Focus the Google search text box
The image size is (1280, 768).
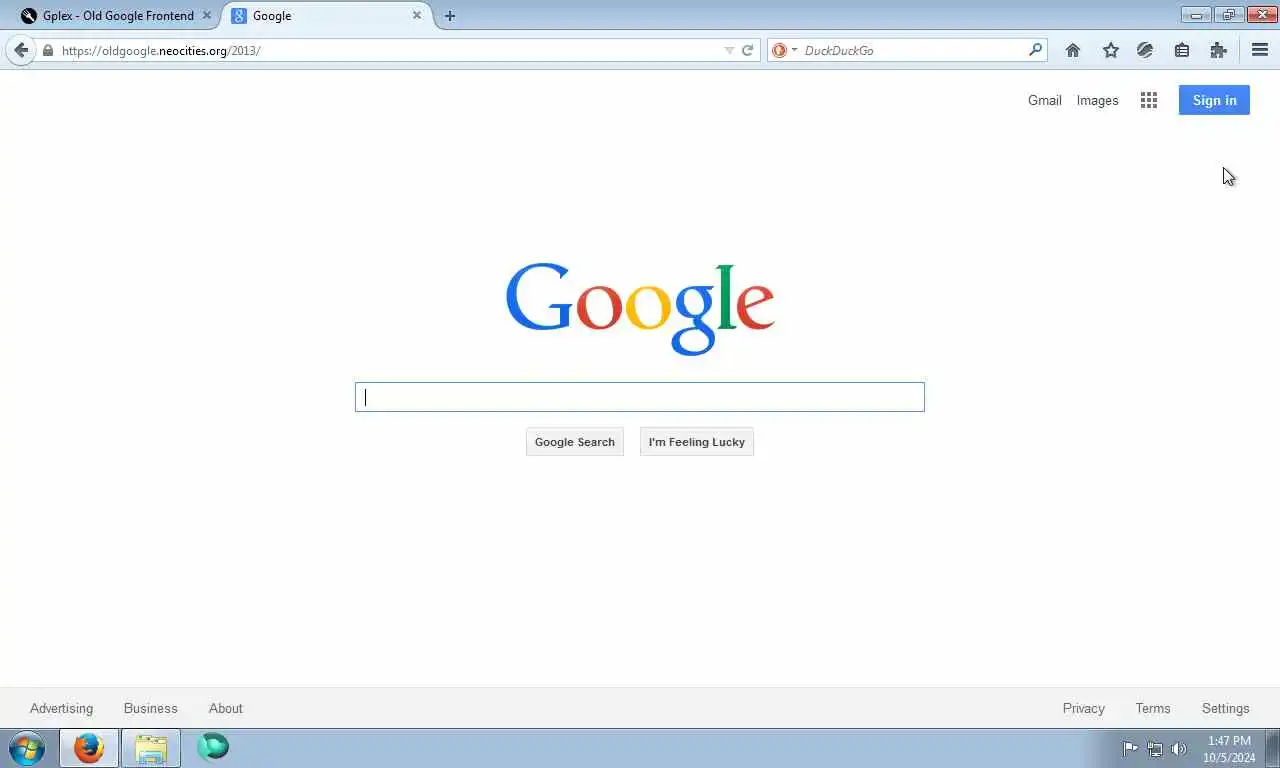coord(640,397)
